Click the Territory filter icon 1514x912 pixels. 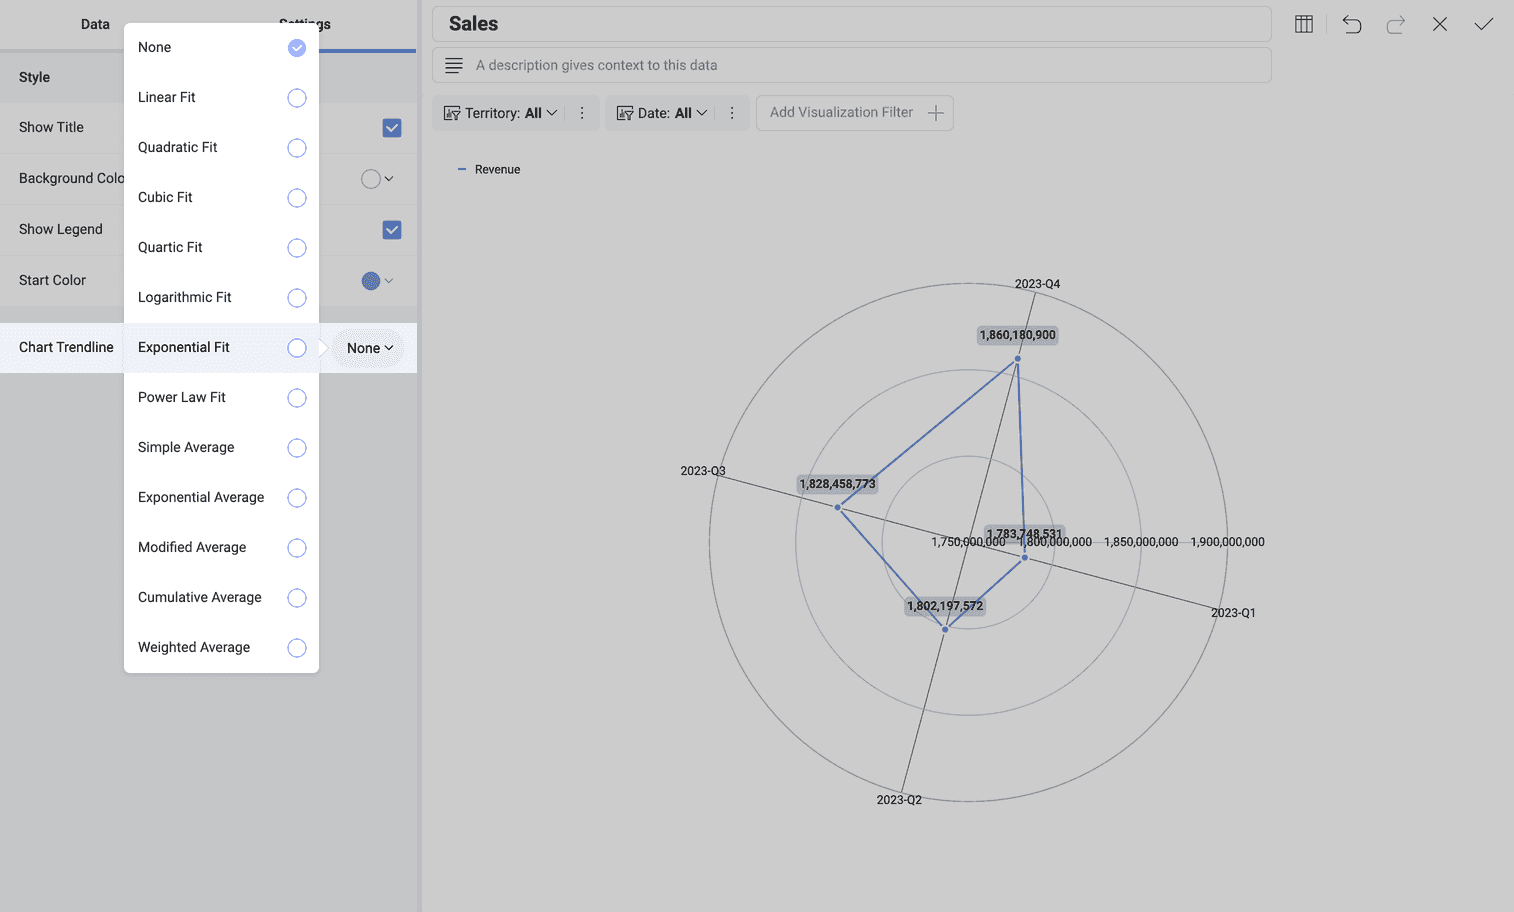(452, 113)
